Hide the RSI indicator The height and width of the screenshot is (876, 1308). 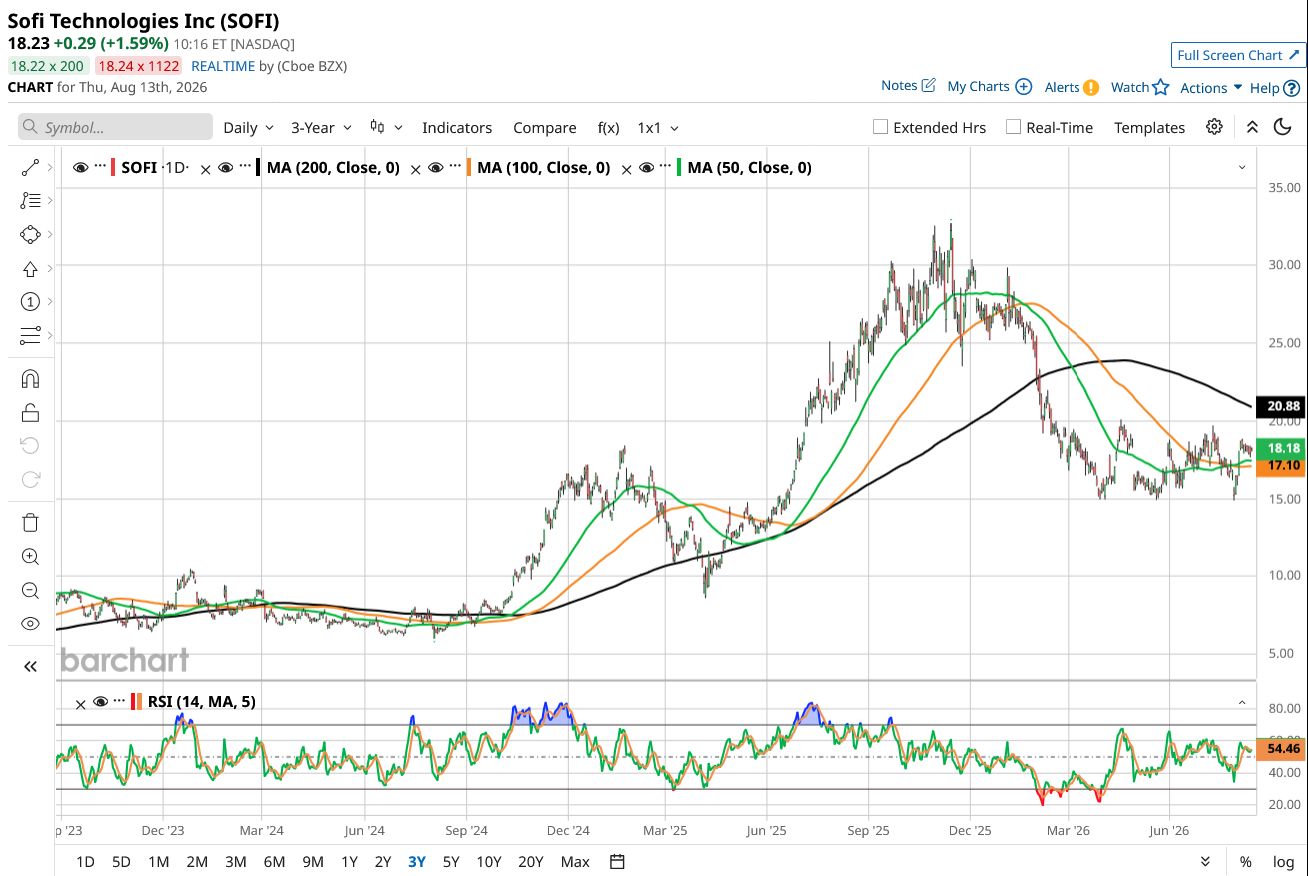pyautogui.click(x=100, y=702)
